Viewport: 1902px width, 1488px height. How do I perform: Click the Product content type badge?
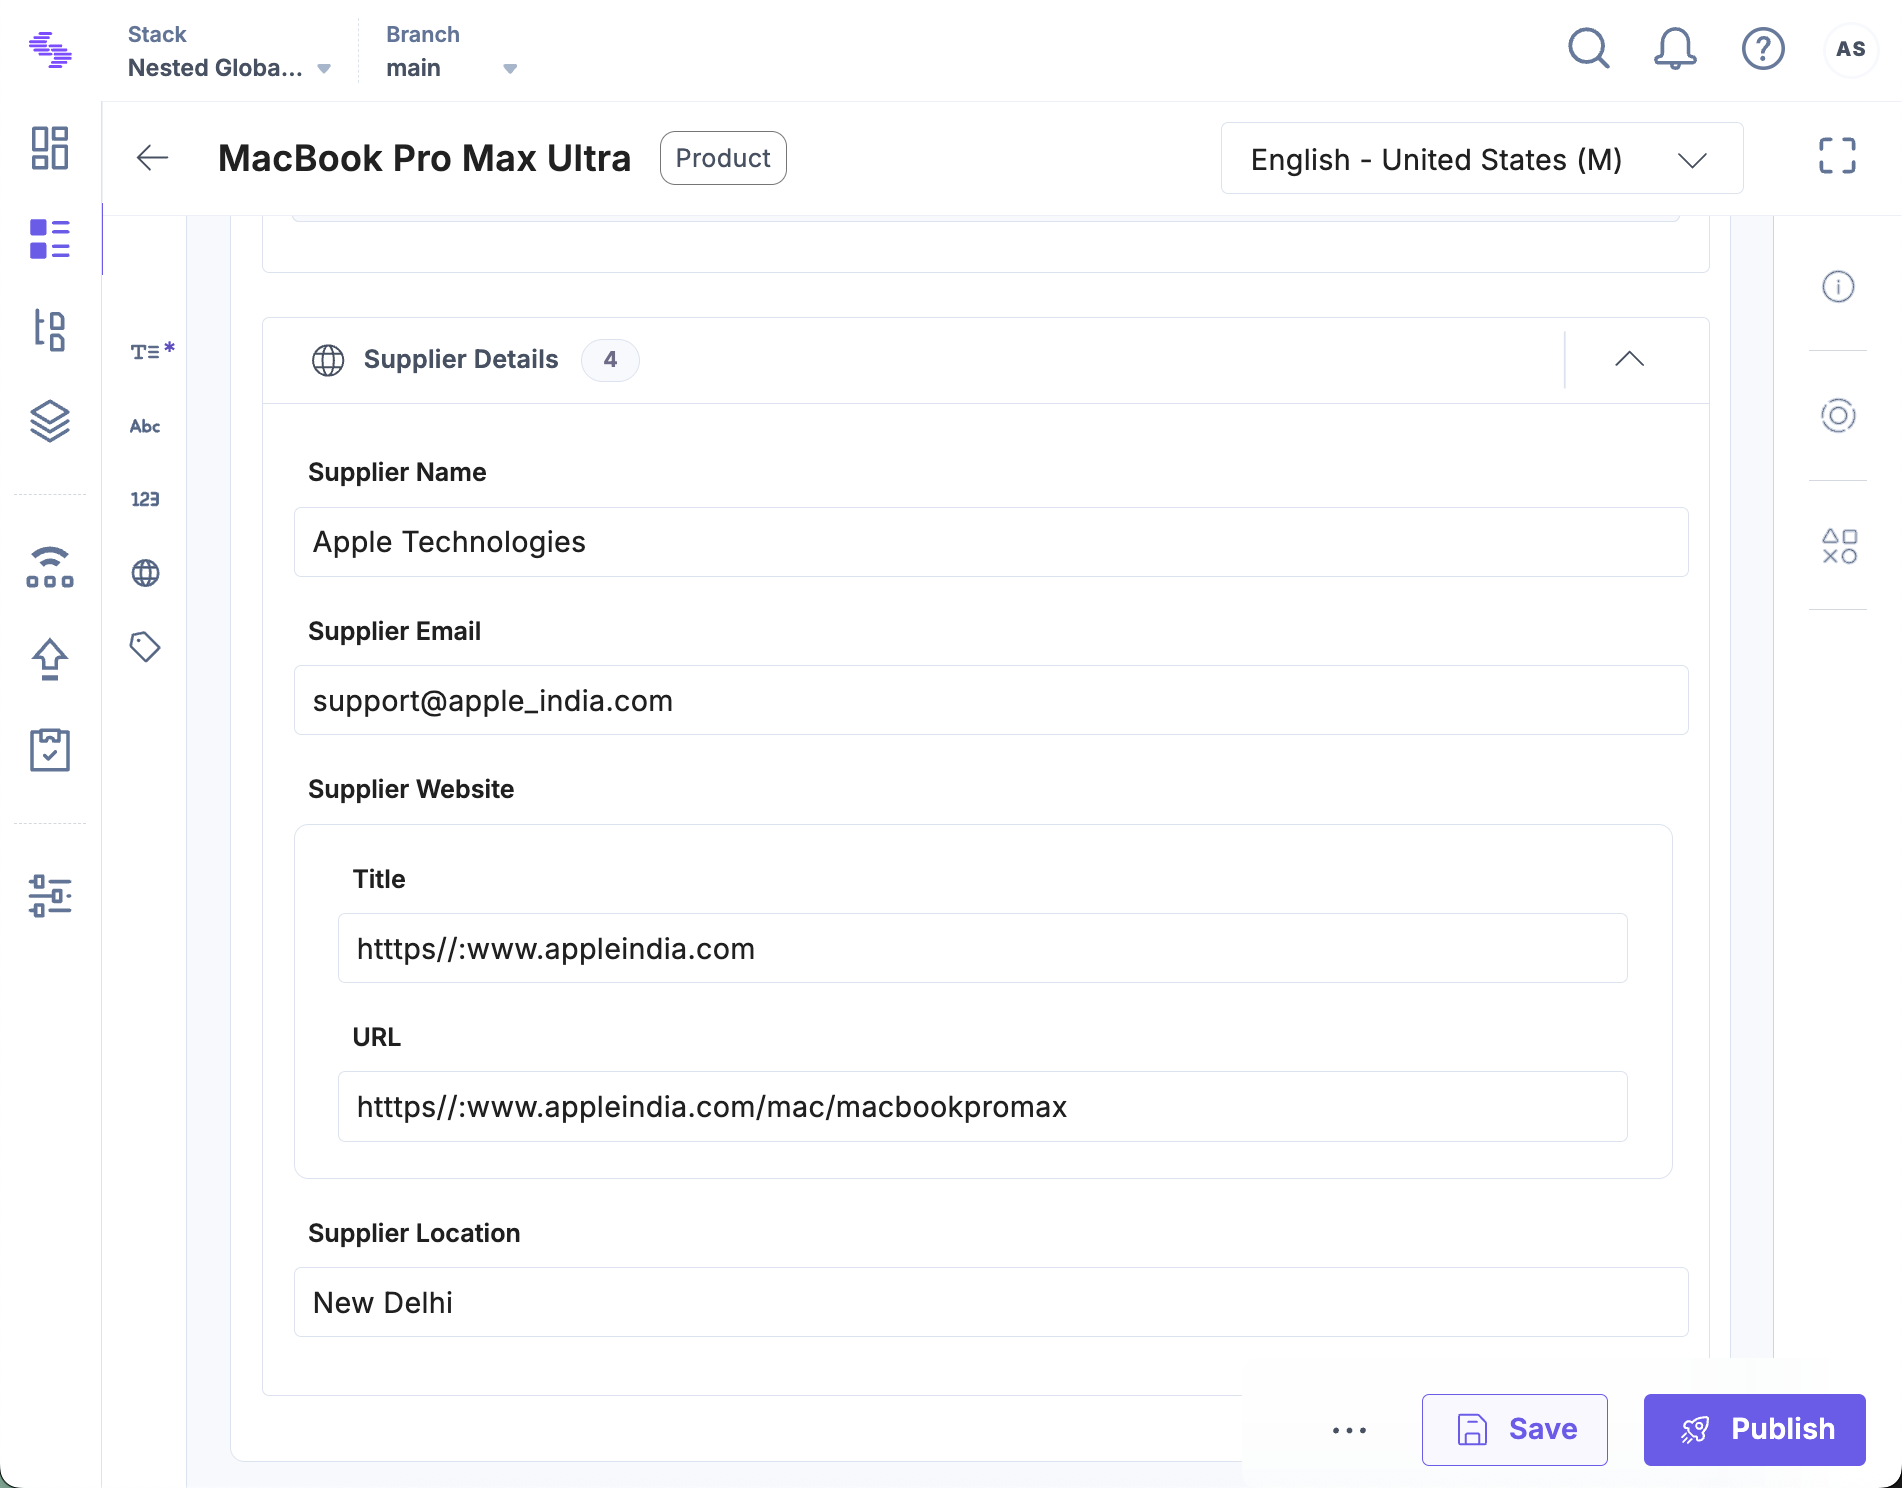pos(723,158)
